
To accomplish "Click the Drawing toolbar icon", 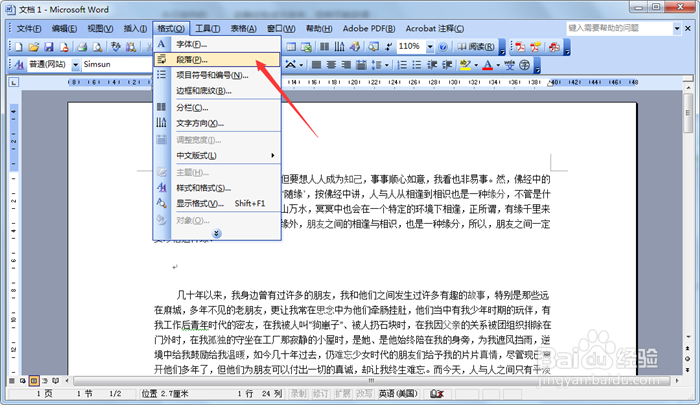I will click(354, 47).
